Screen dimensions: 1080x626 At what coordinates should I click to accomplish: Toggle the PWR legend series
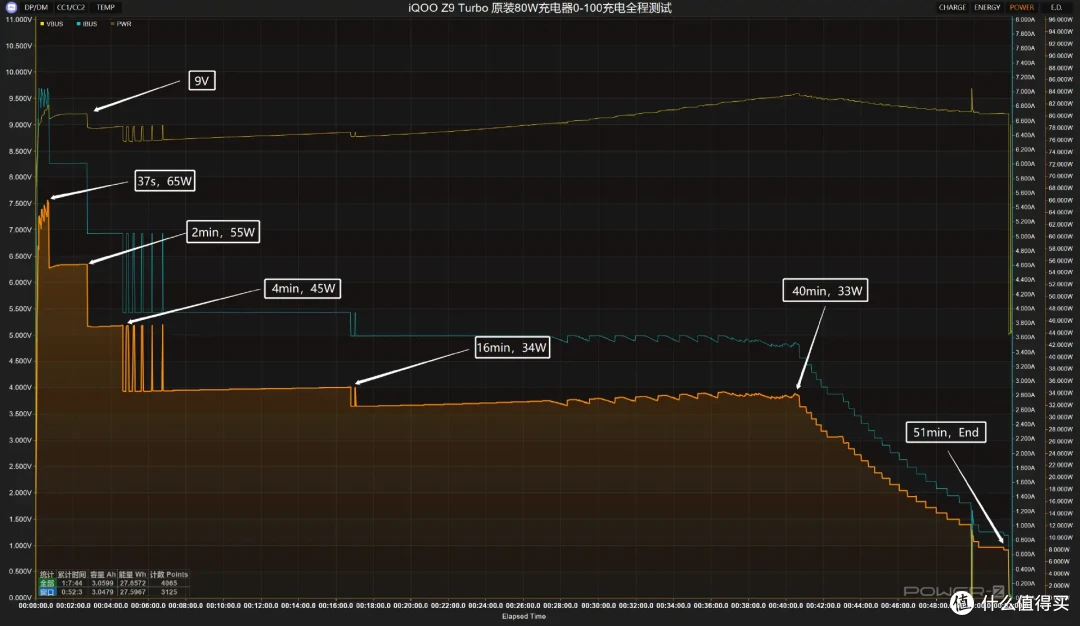tap(121, 23)
